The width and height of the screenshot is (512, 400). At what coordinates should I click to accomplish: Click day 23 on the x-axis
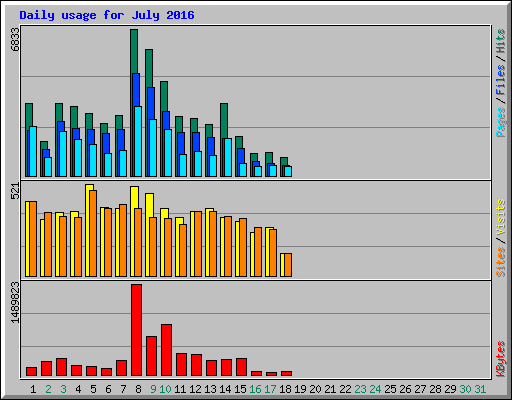point(360,389)
